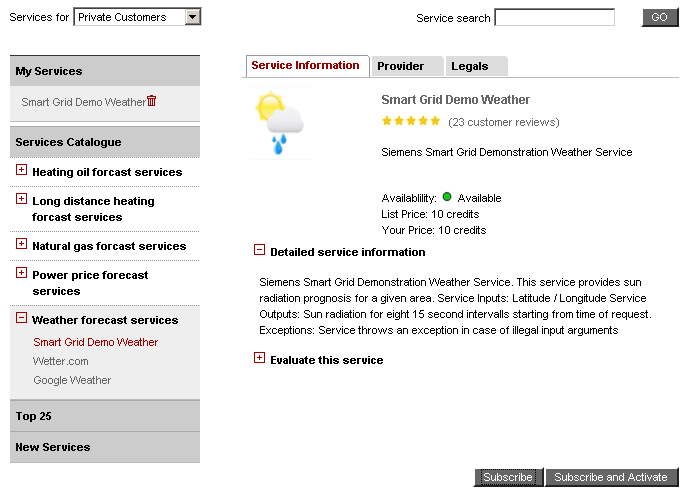Open the Wetter.com service
Image resolution: width=683 pixels, height=492 pixels.
point(61,361)
